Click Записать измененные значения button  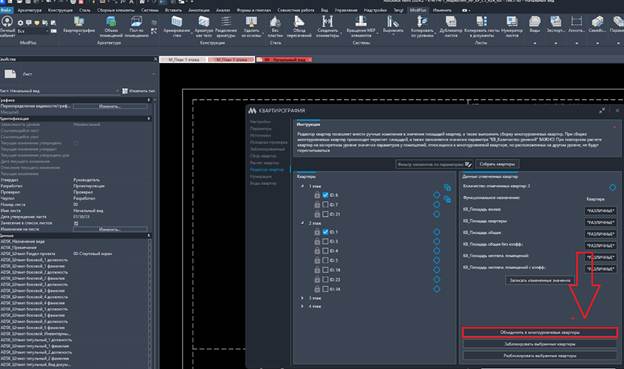pyautogui.click(x=540, y=280)
